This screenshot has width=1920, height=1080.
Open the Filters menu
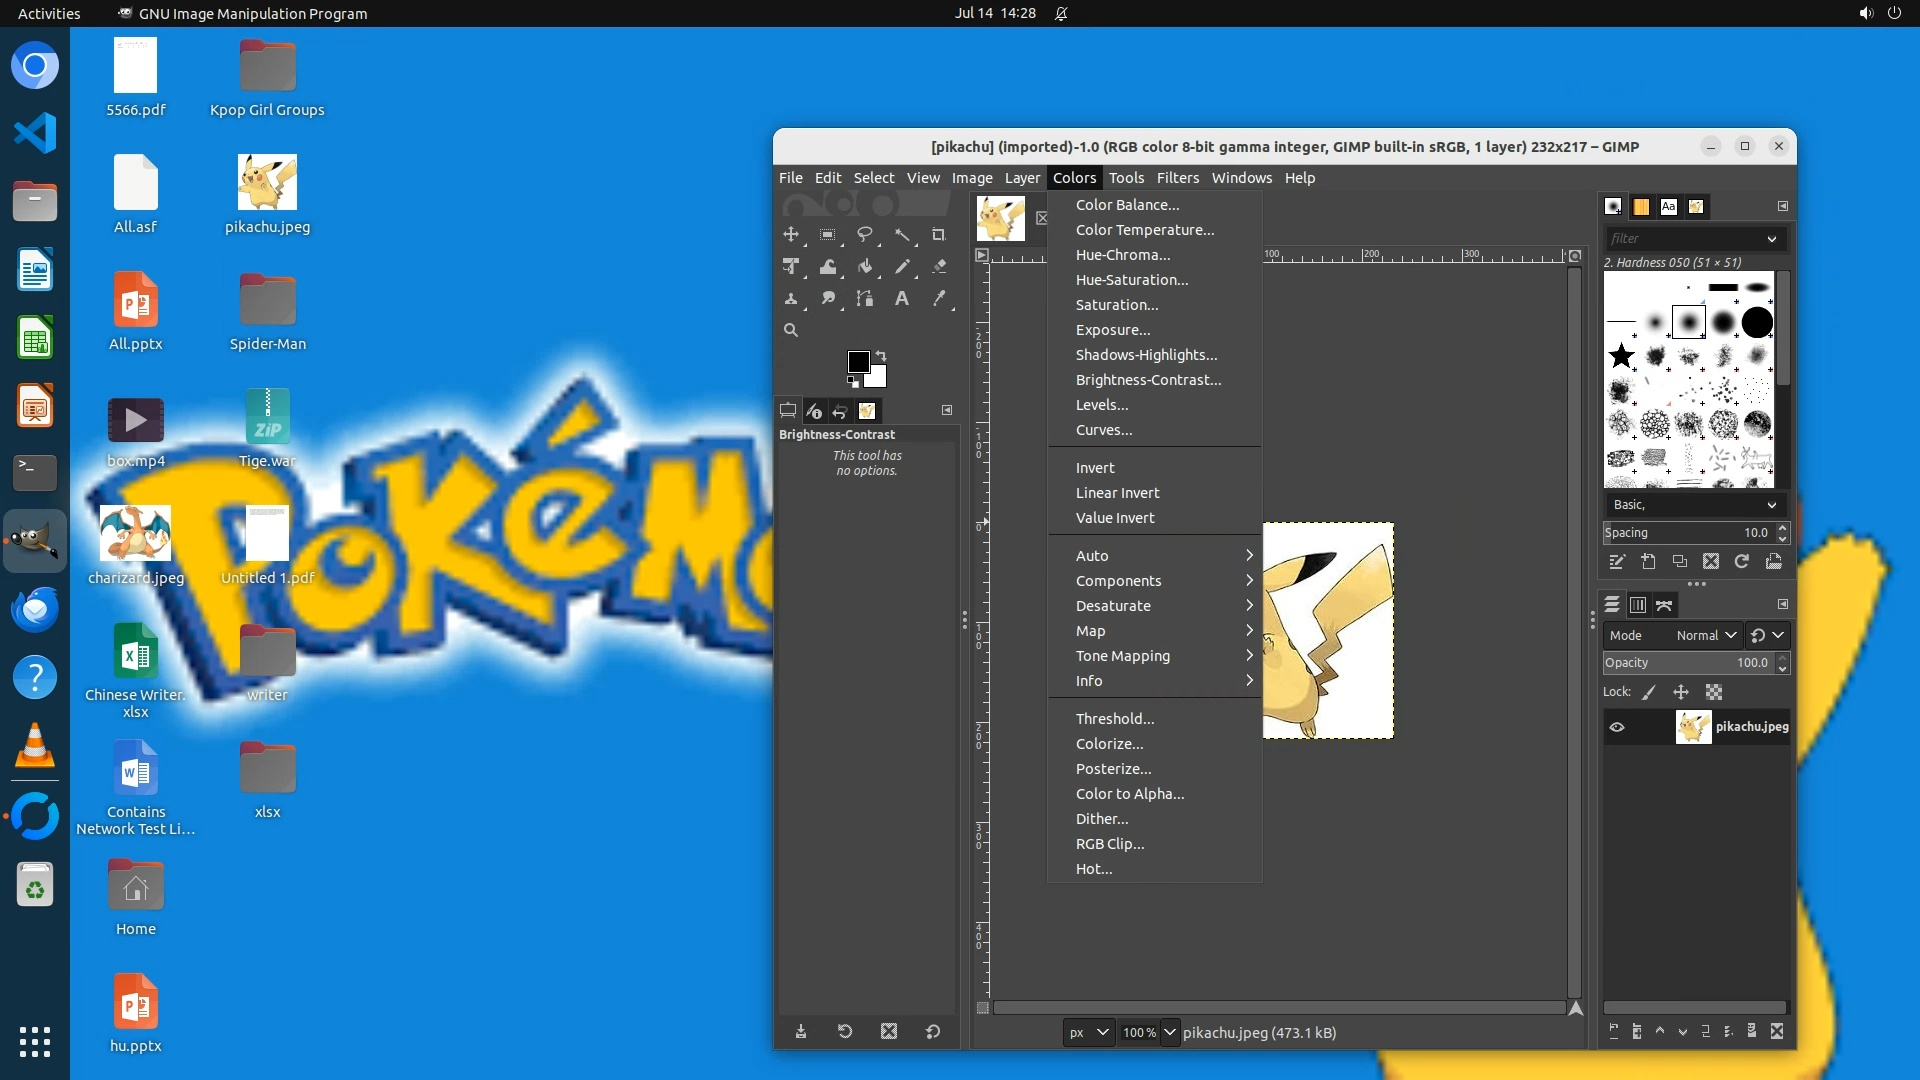pyautogui.click(x=1177, y=178)
